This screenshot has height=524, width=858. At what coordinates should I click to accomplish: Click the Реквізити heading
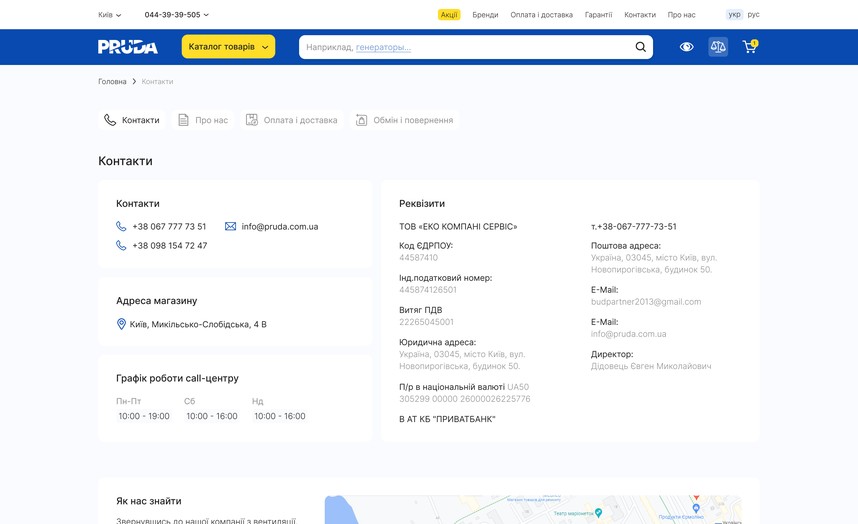click(422, 203)
